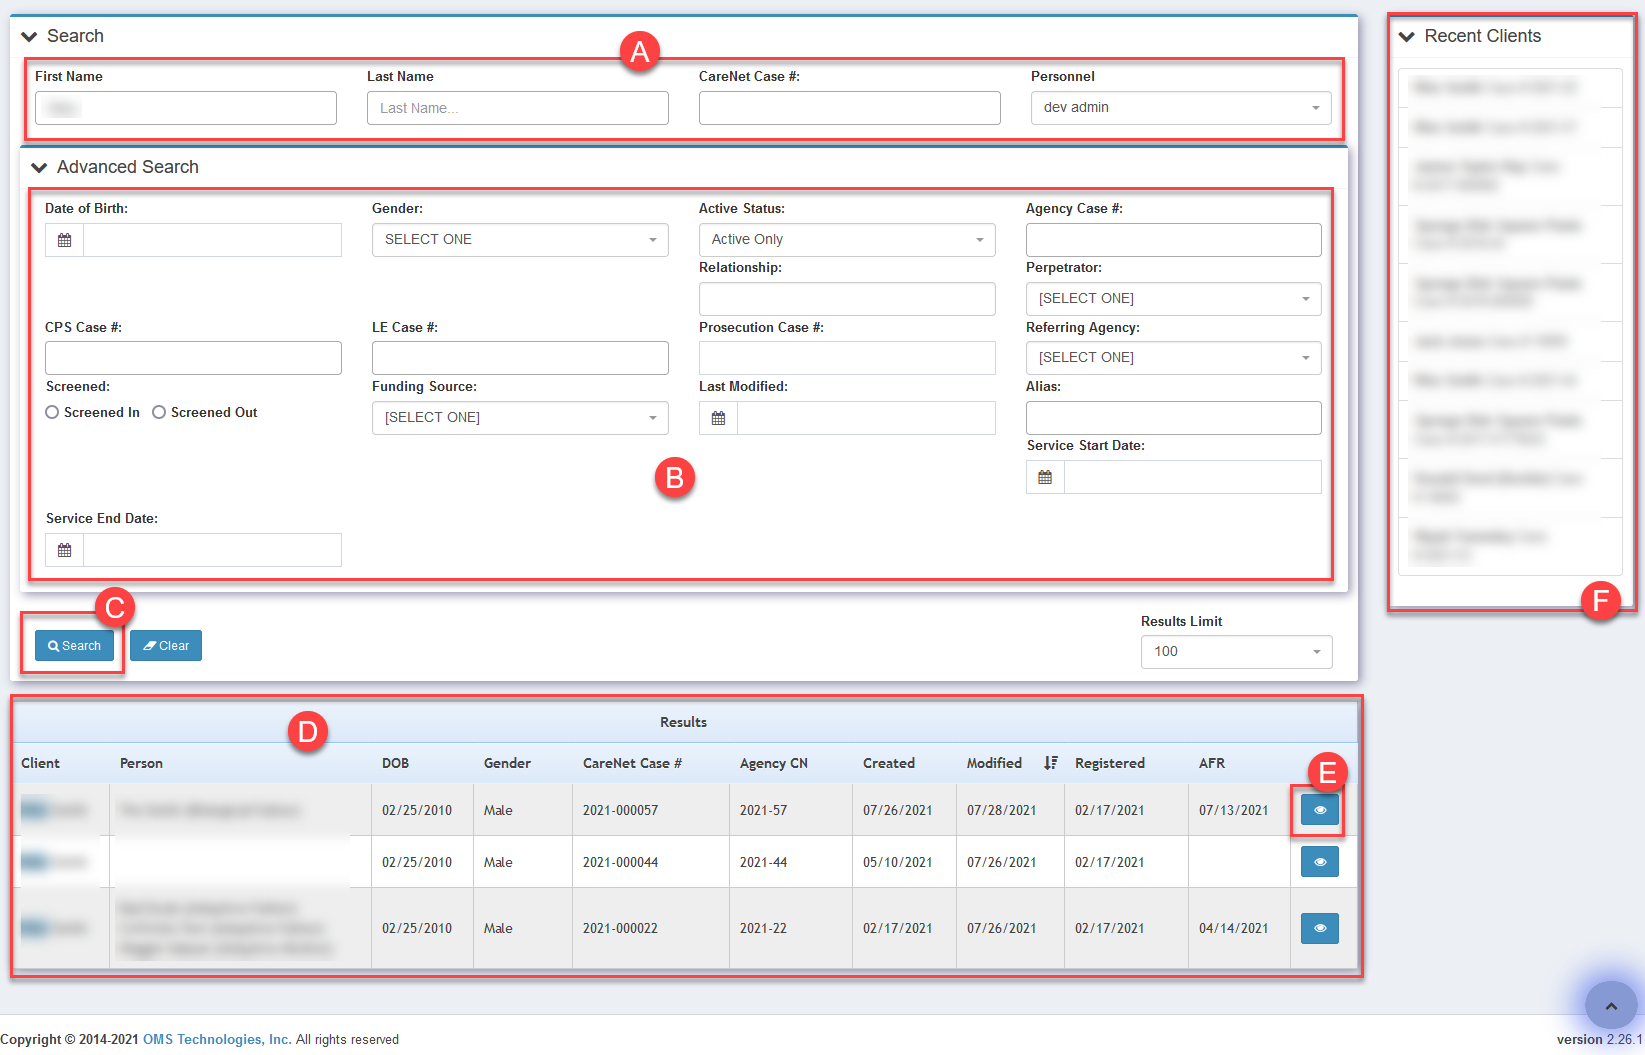
Task: Sort results by AFR column header
Action: (1211, 763)
